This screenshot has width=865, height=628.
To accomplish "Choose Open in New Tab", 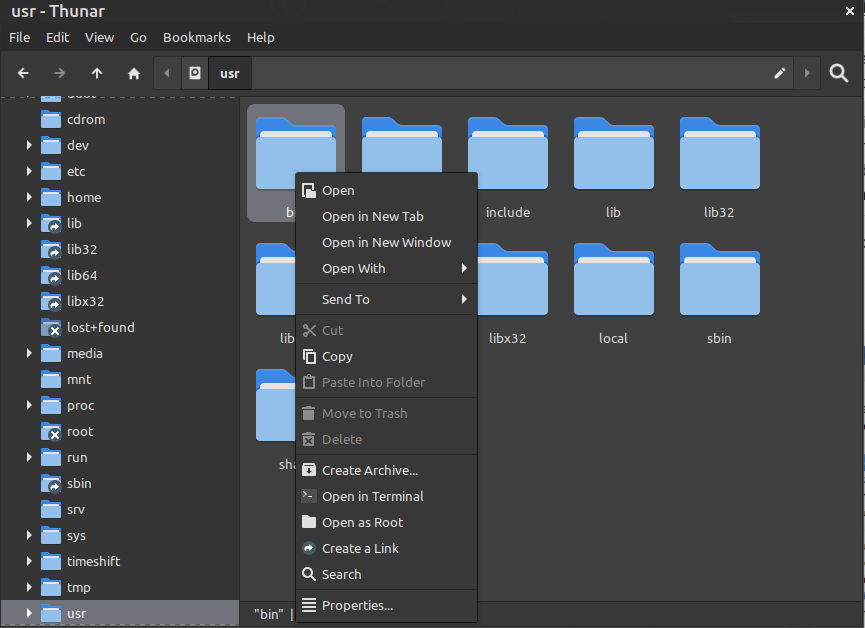I will [386, 216].
